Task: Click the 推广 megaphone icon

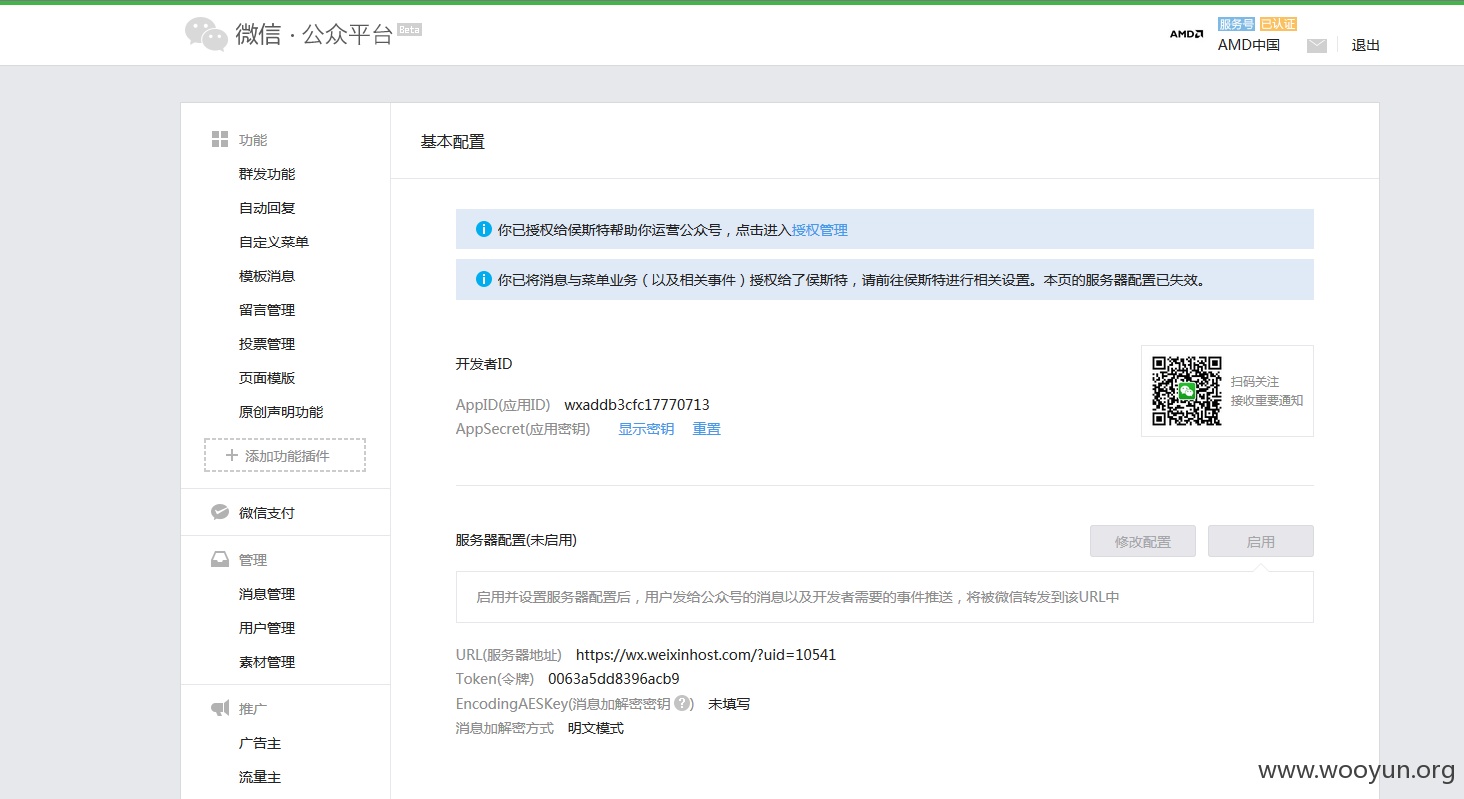Action: click(x=220, y=708)
